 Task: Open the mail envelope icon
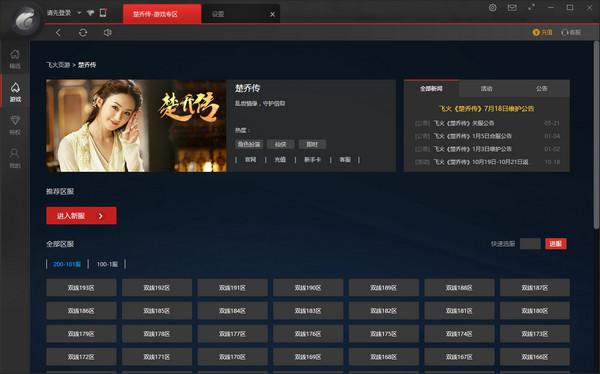[x=512, y=8]
